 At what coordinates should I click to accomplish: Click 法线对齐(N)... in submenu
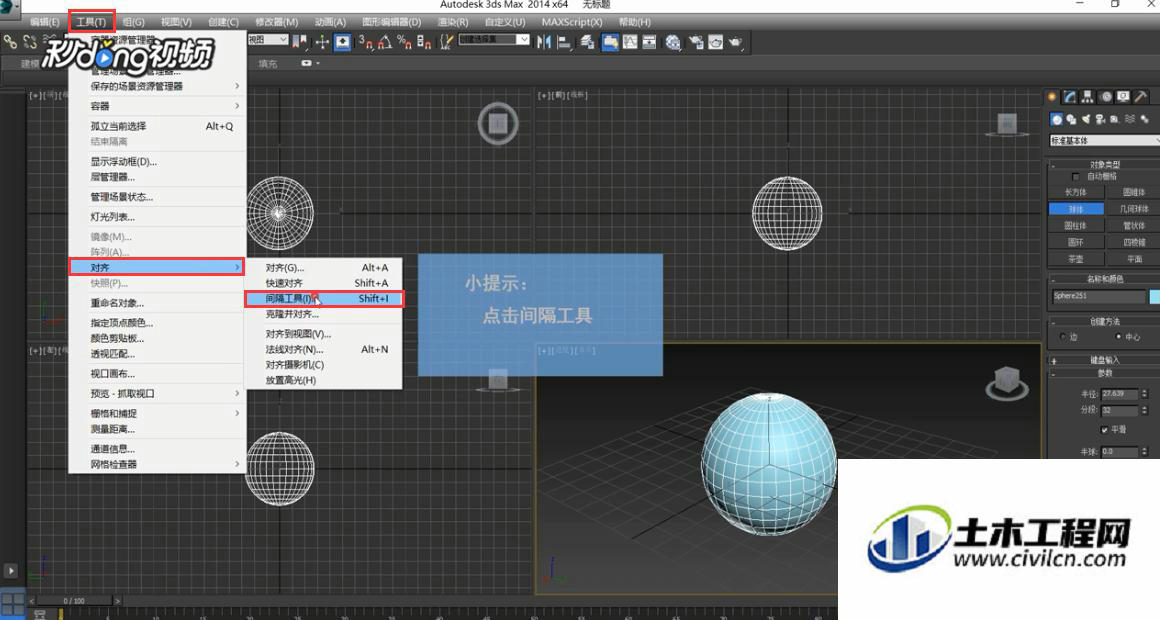coord(325,349)
